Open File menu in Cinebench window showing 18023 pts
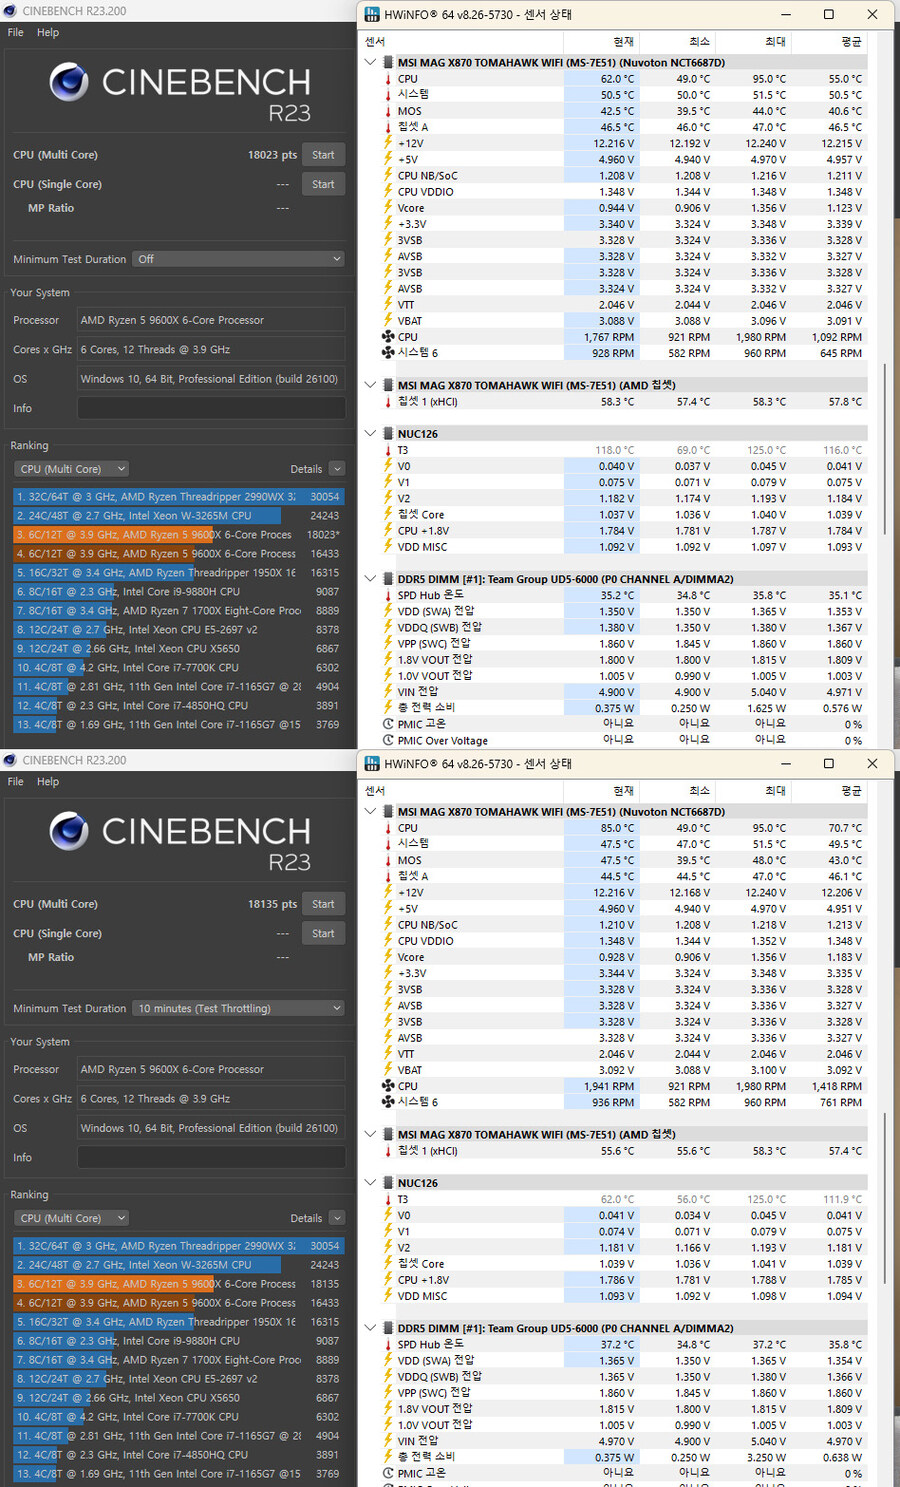The height and width of the screenshot is (1487, 900). 16,32
